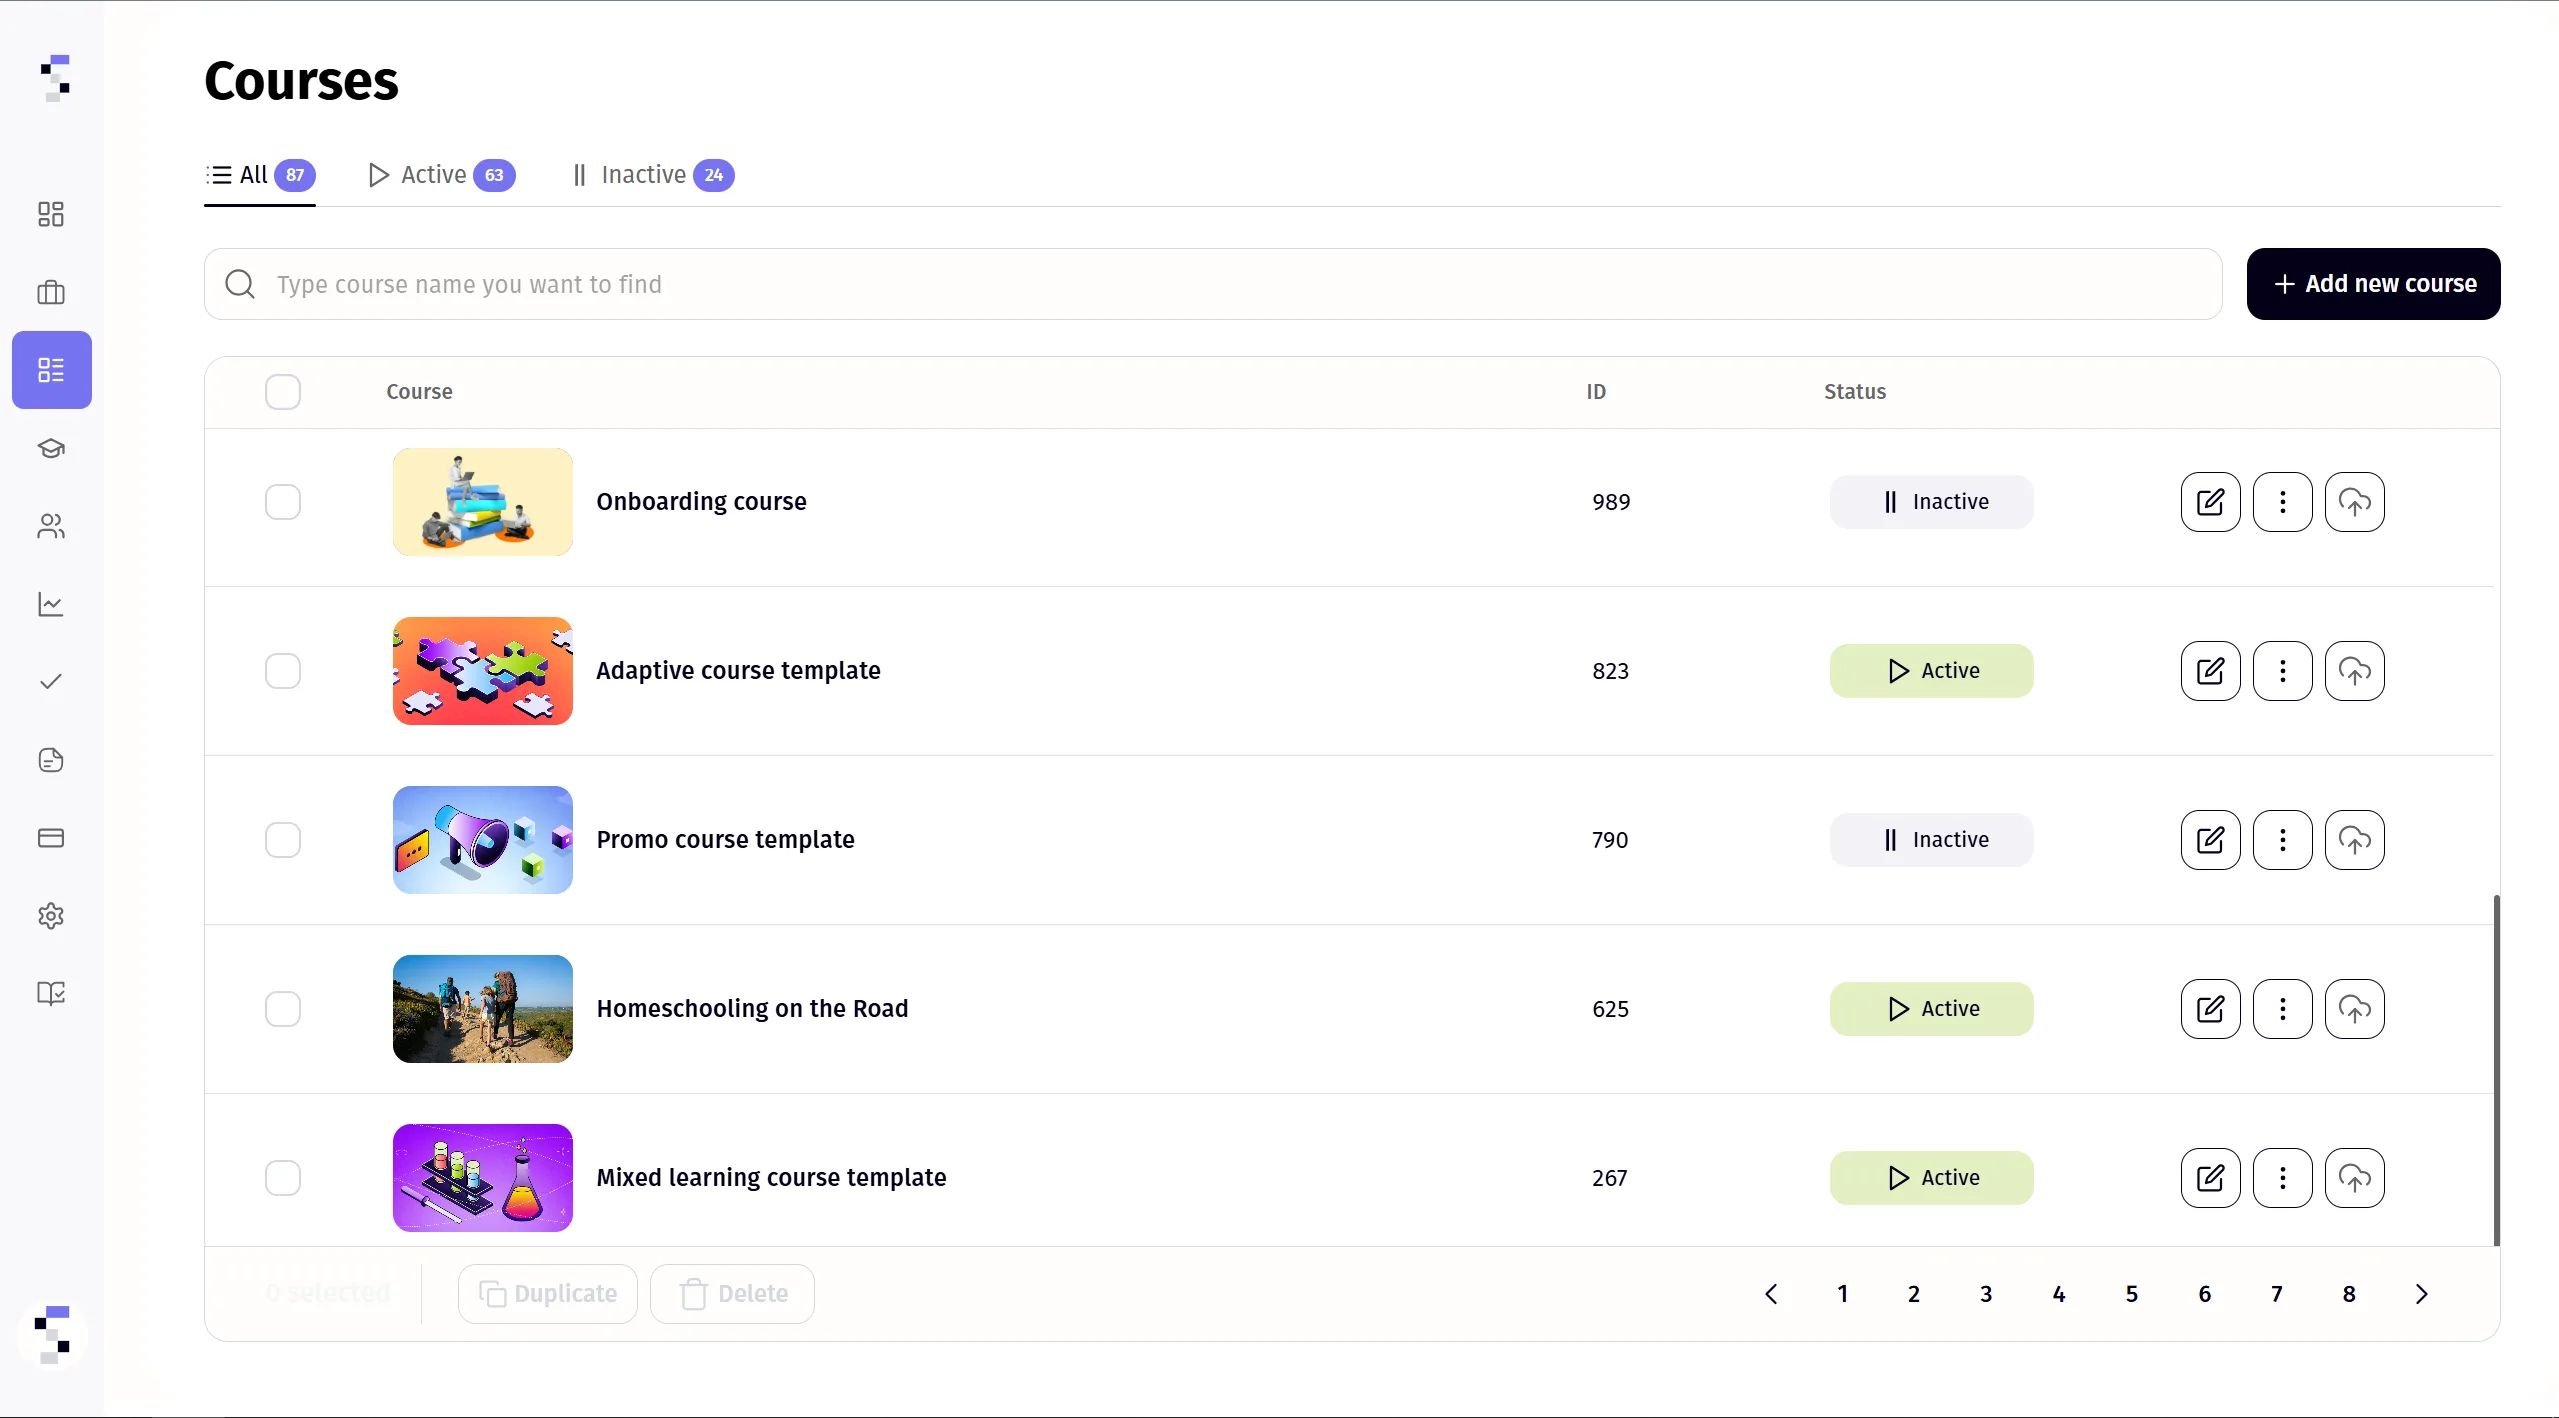Viewport: 2559px width, 1418px height.
Task: Click Add new course button
Action: [x=2373, y=284]
